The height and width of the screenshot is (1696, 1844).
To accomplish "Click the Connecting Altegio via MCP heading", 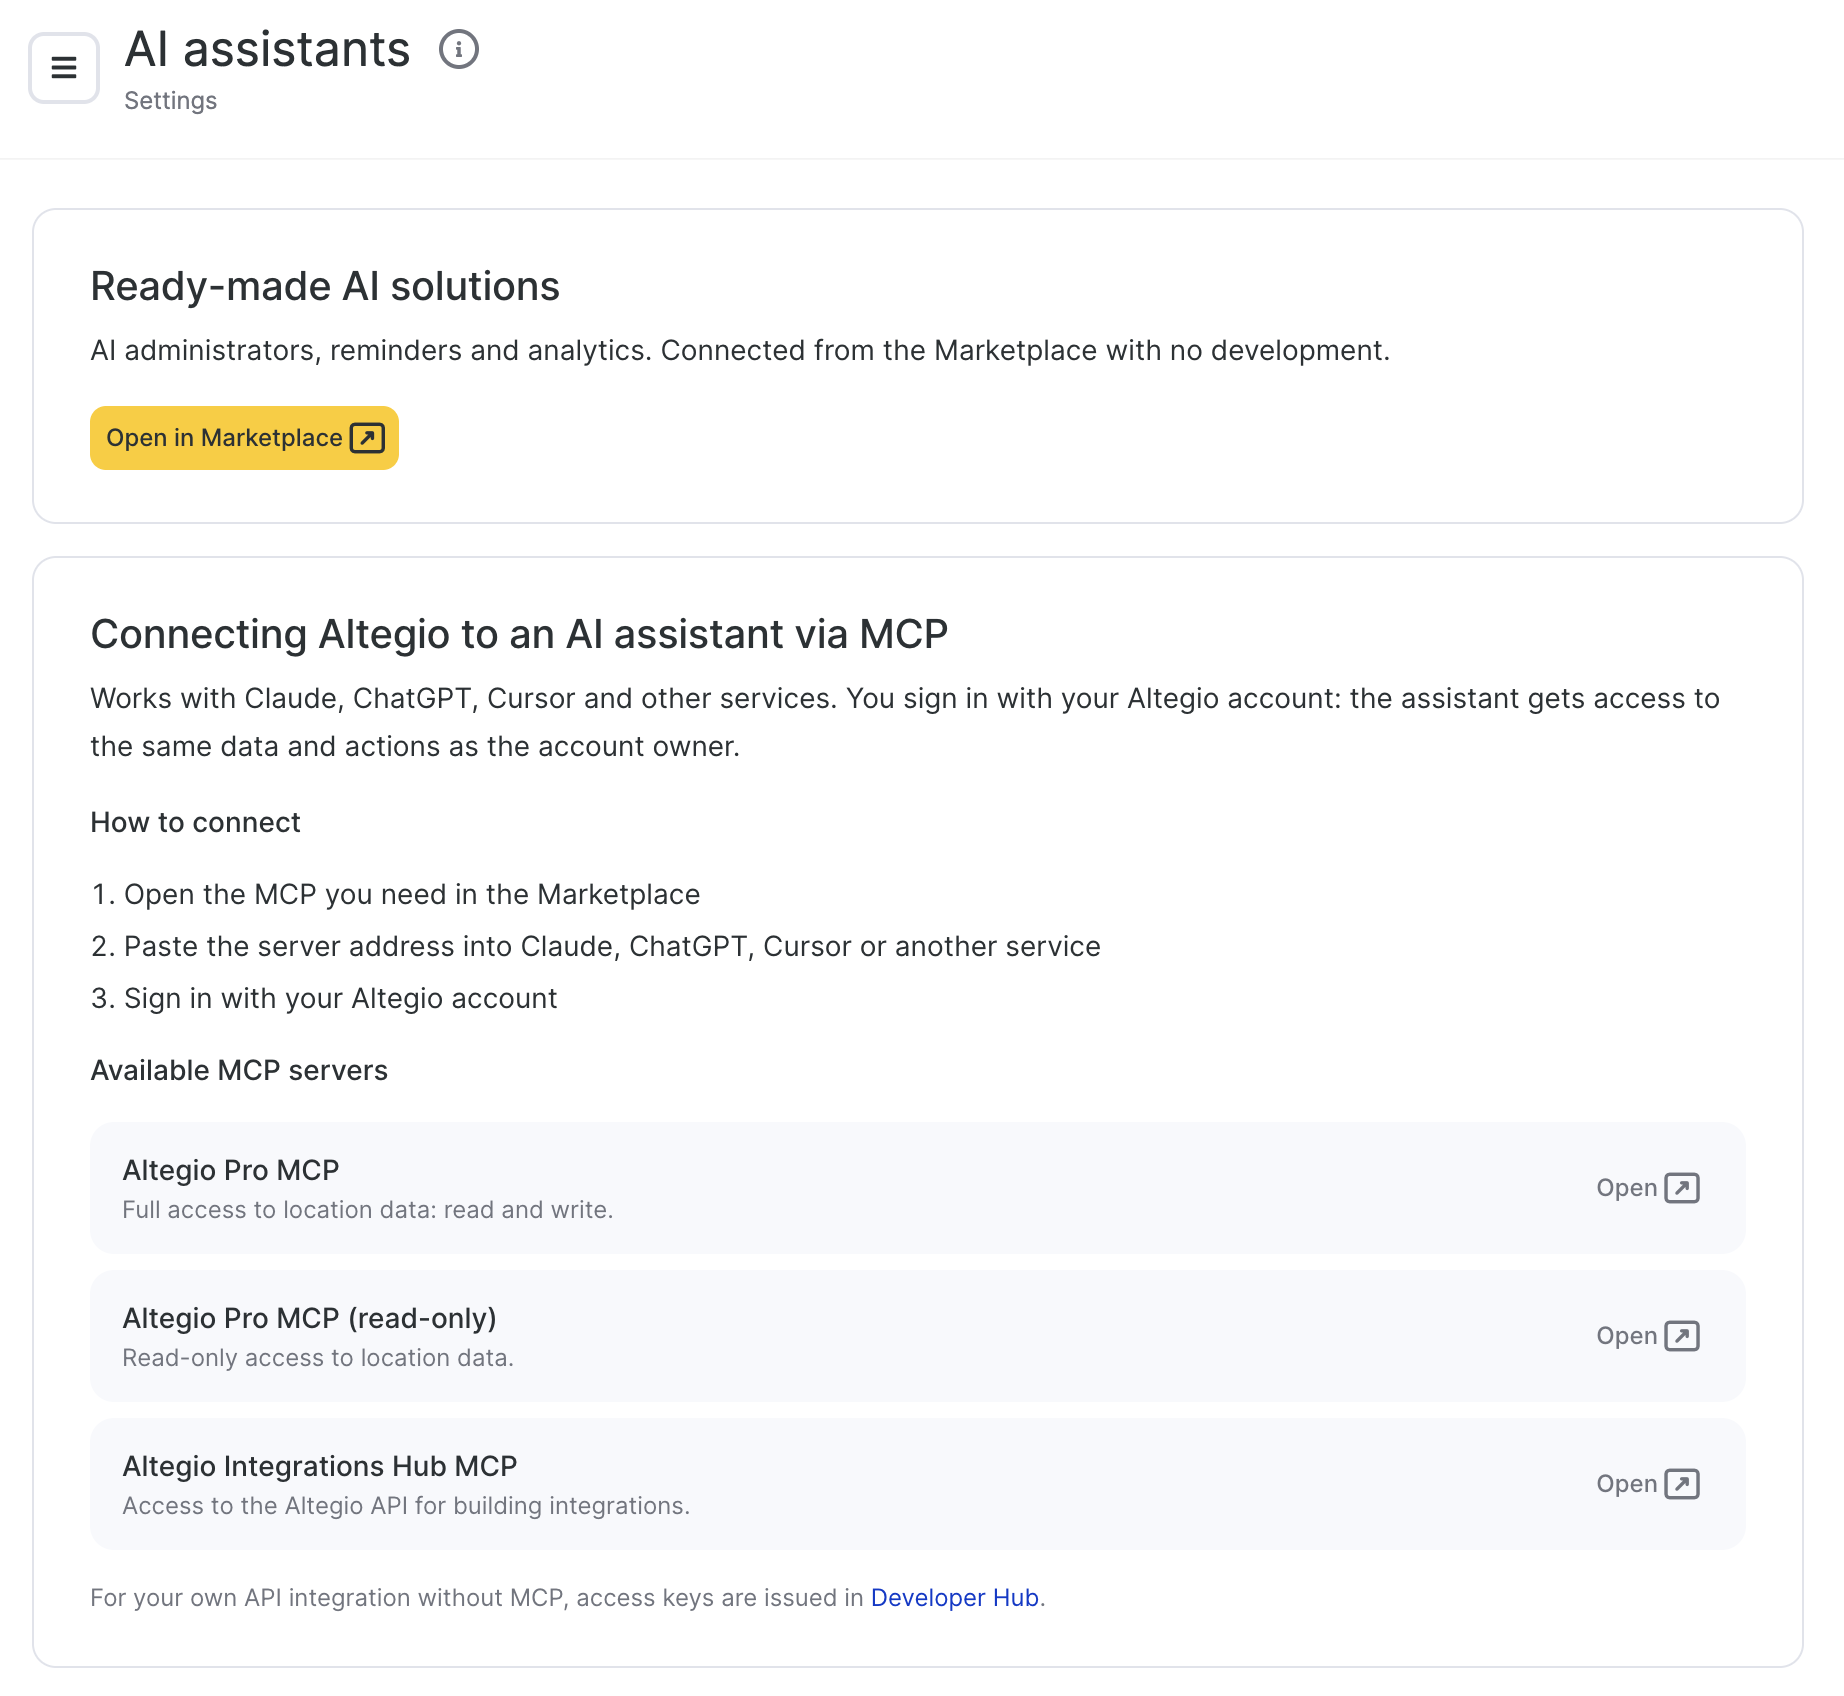I will [x=519, y=634].
